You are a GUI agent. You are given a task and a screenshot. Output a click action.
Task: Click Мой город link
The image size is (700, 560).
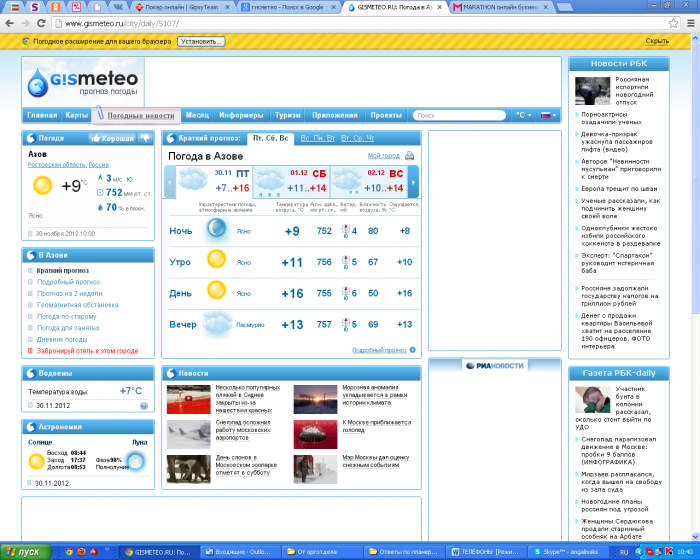coord(383,155)
